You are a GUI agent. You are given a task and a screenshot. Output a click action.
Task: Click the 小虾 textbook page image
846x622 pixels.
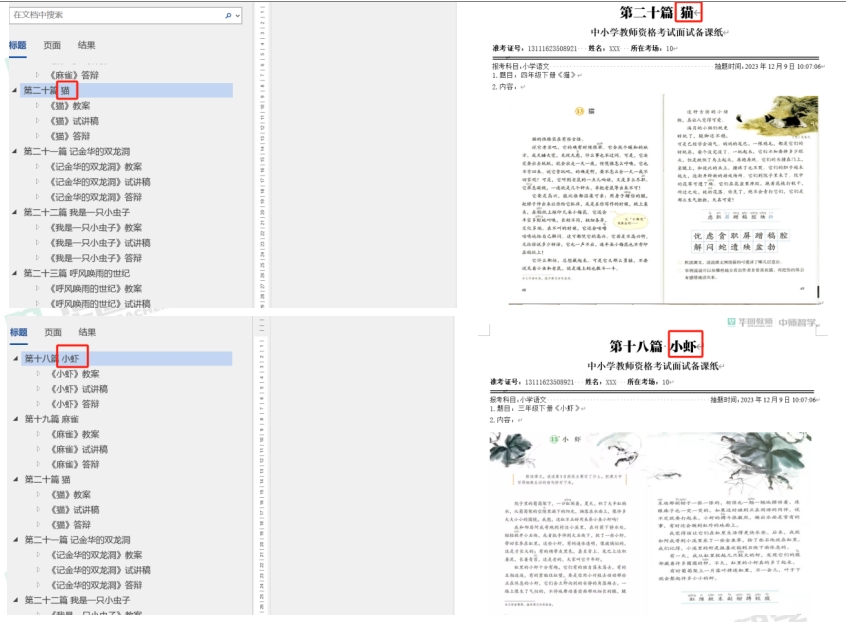click(652, 520)
